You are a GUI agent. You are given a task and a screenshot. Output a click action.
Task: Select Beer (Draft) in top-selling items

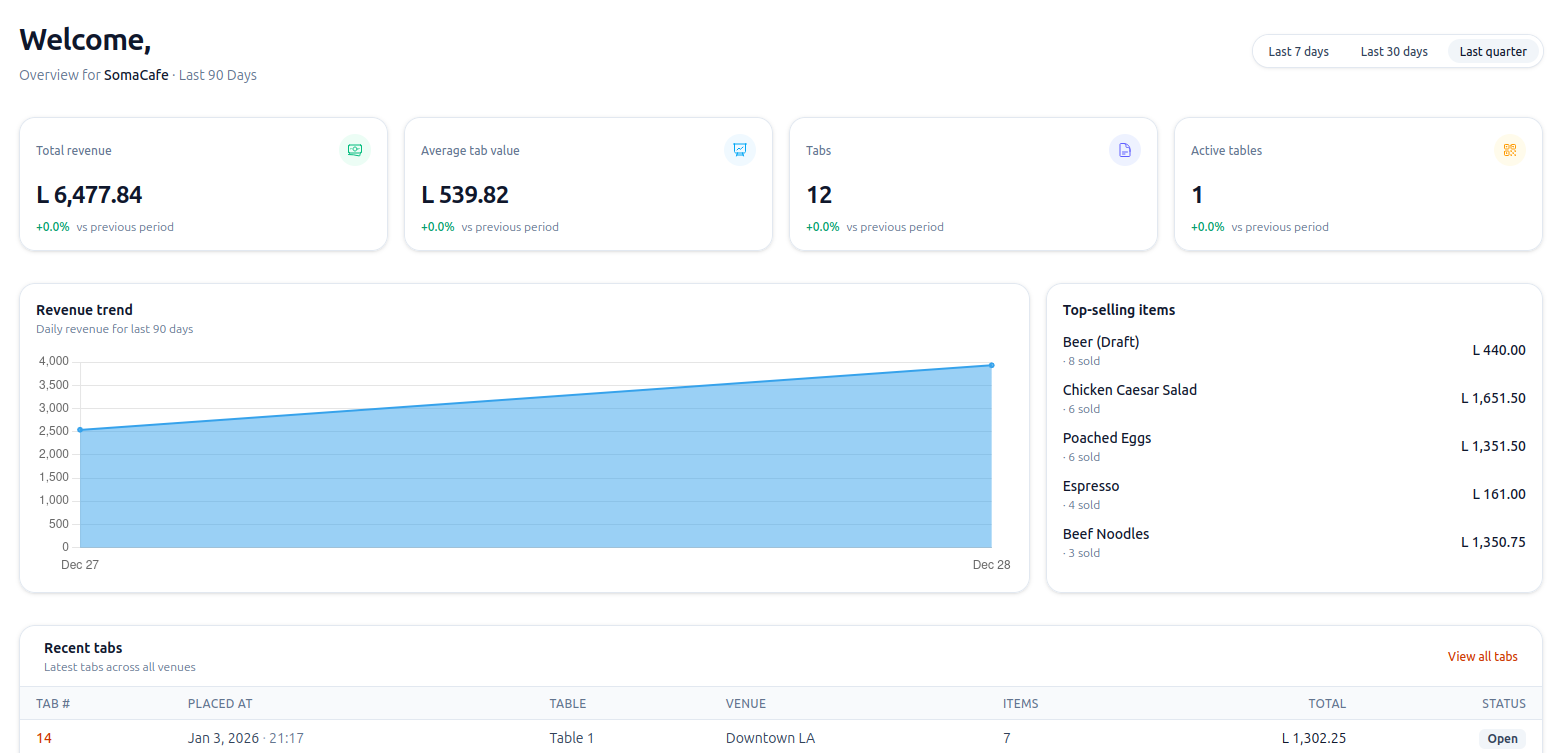click(1100, 342)
